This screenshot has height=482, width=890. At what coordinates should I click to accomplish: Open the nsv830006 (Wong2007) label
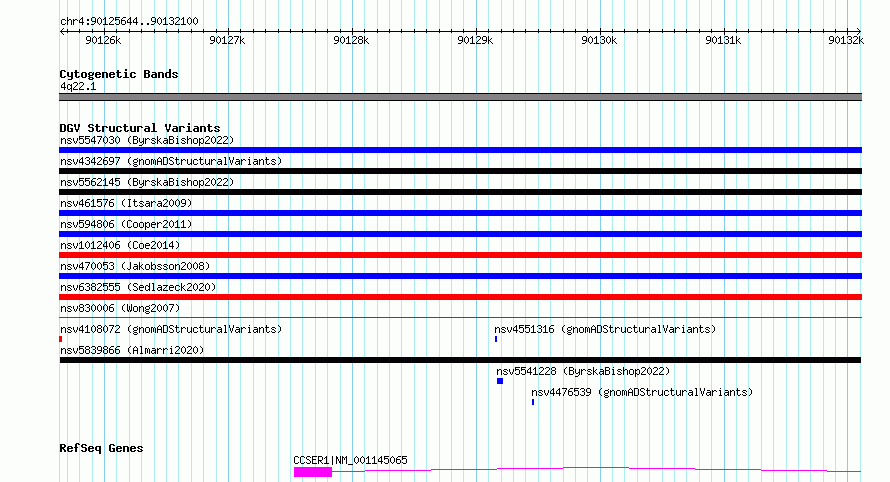click(x=120, y=308)
